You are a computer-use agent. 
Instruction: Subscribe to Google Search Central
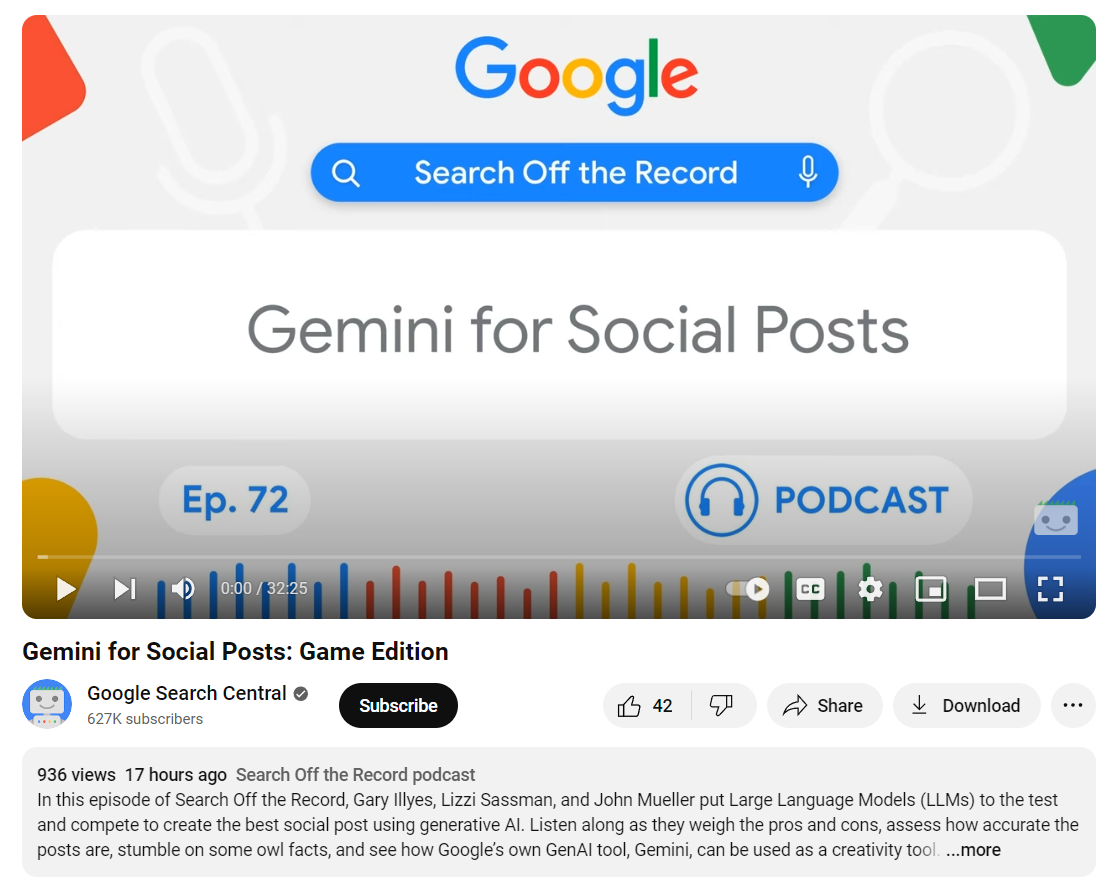click(x=398, y=705)
